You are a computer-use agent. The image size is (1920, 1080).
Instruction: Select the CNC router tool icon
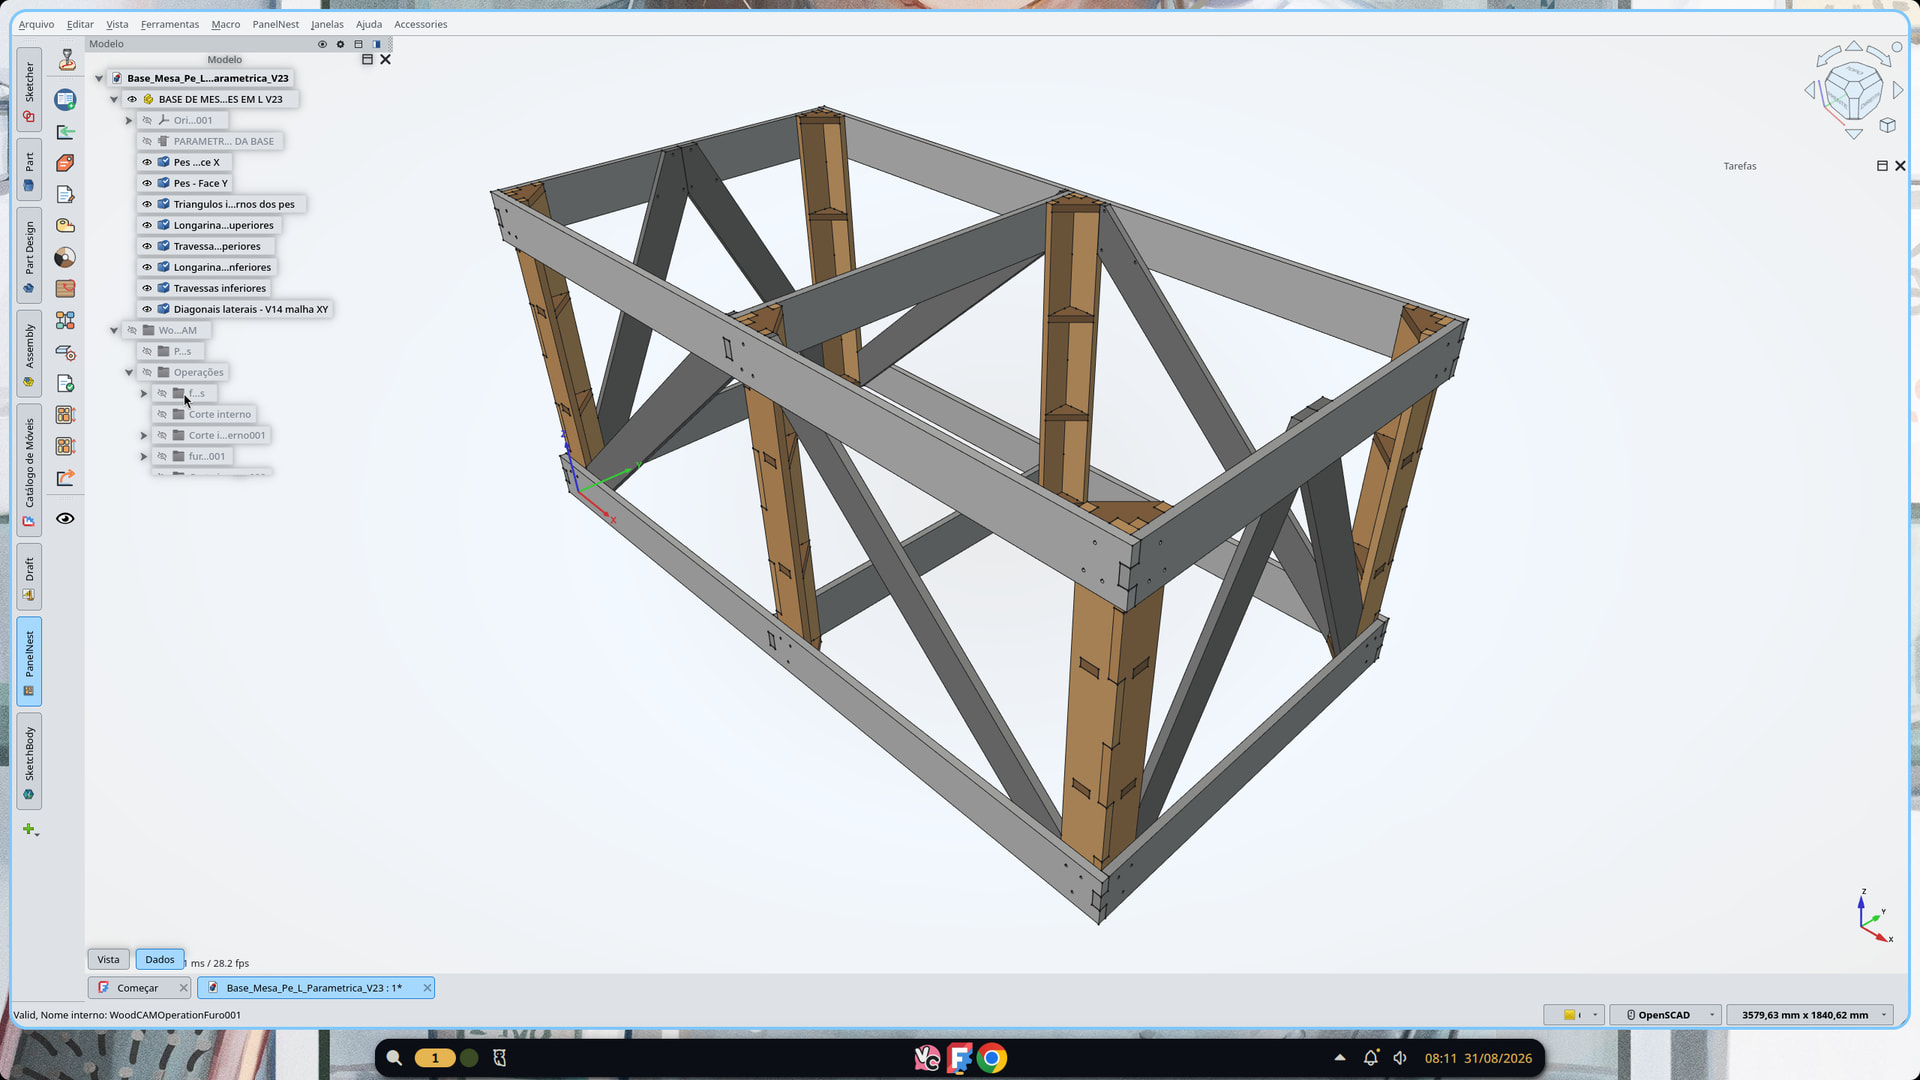(x=66, y=60)
